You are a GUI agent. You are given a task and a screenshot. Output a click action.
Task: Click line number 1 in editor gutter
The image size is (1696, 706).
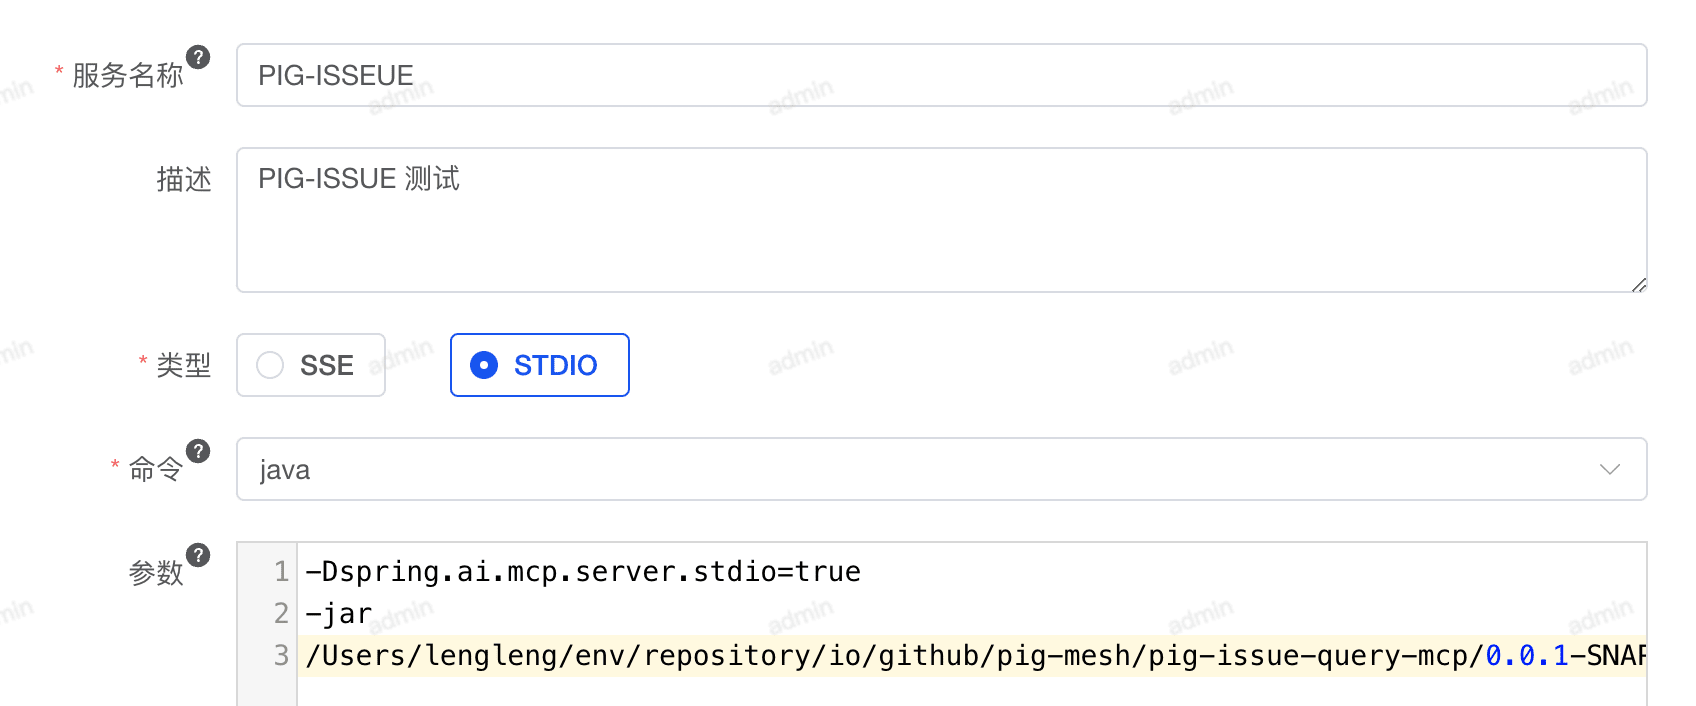pyautogui.click(x=281, y=571)
